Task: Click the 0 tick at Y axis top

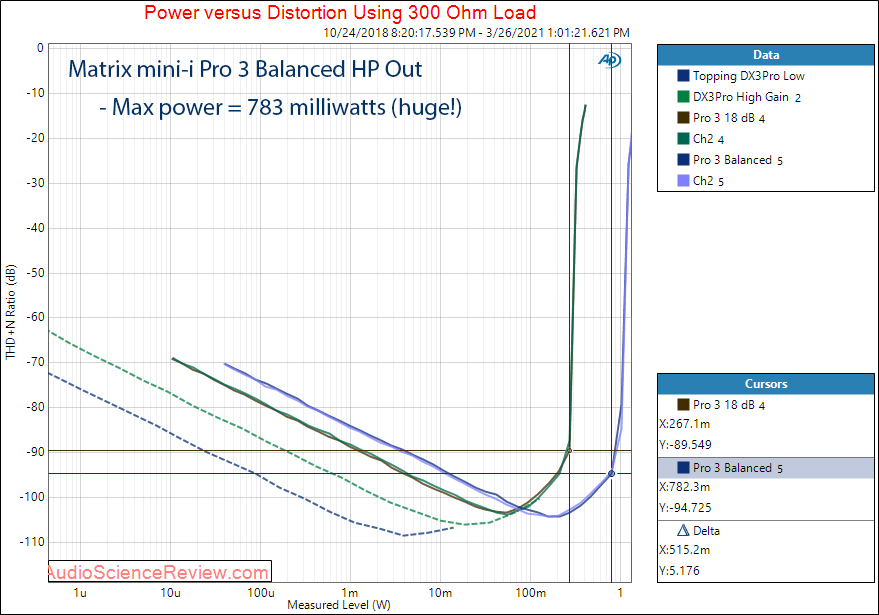Action: point(40,48)
